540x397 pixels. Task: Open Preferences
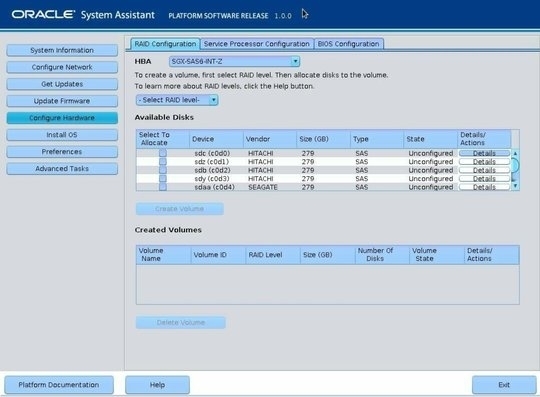click(62, 152)
